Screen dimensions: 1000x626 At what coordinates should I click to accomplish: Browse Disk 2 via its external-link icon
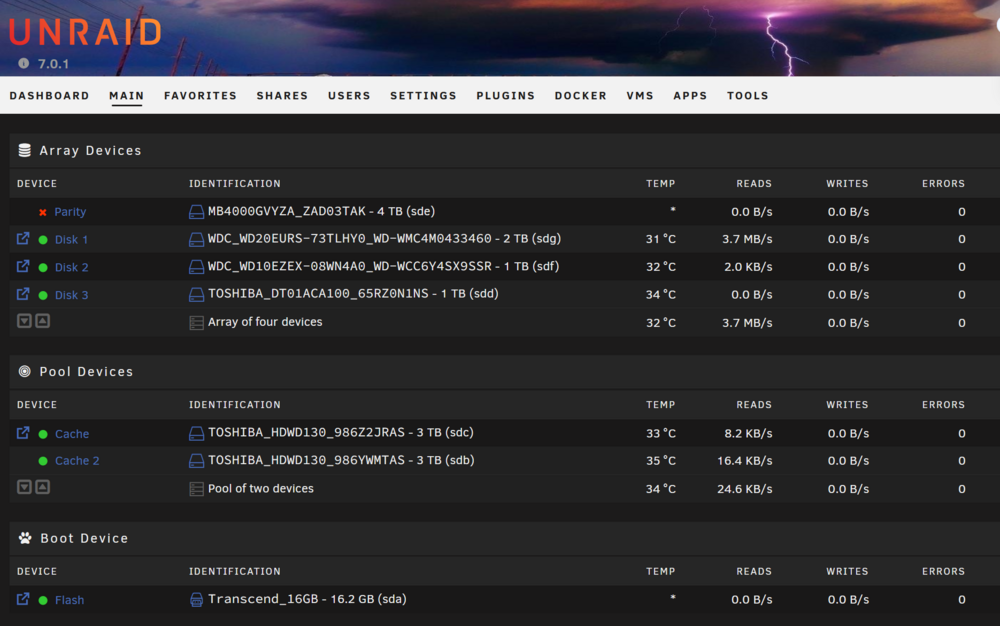(x=23, y=266)
